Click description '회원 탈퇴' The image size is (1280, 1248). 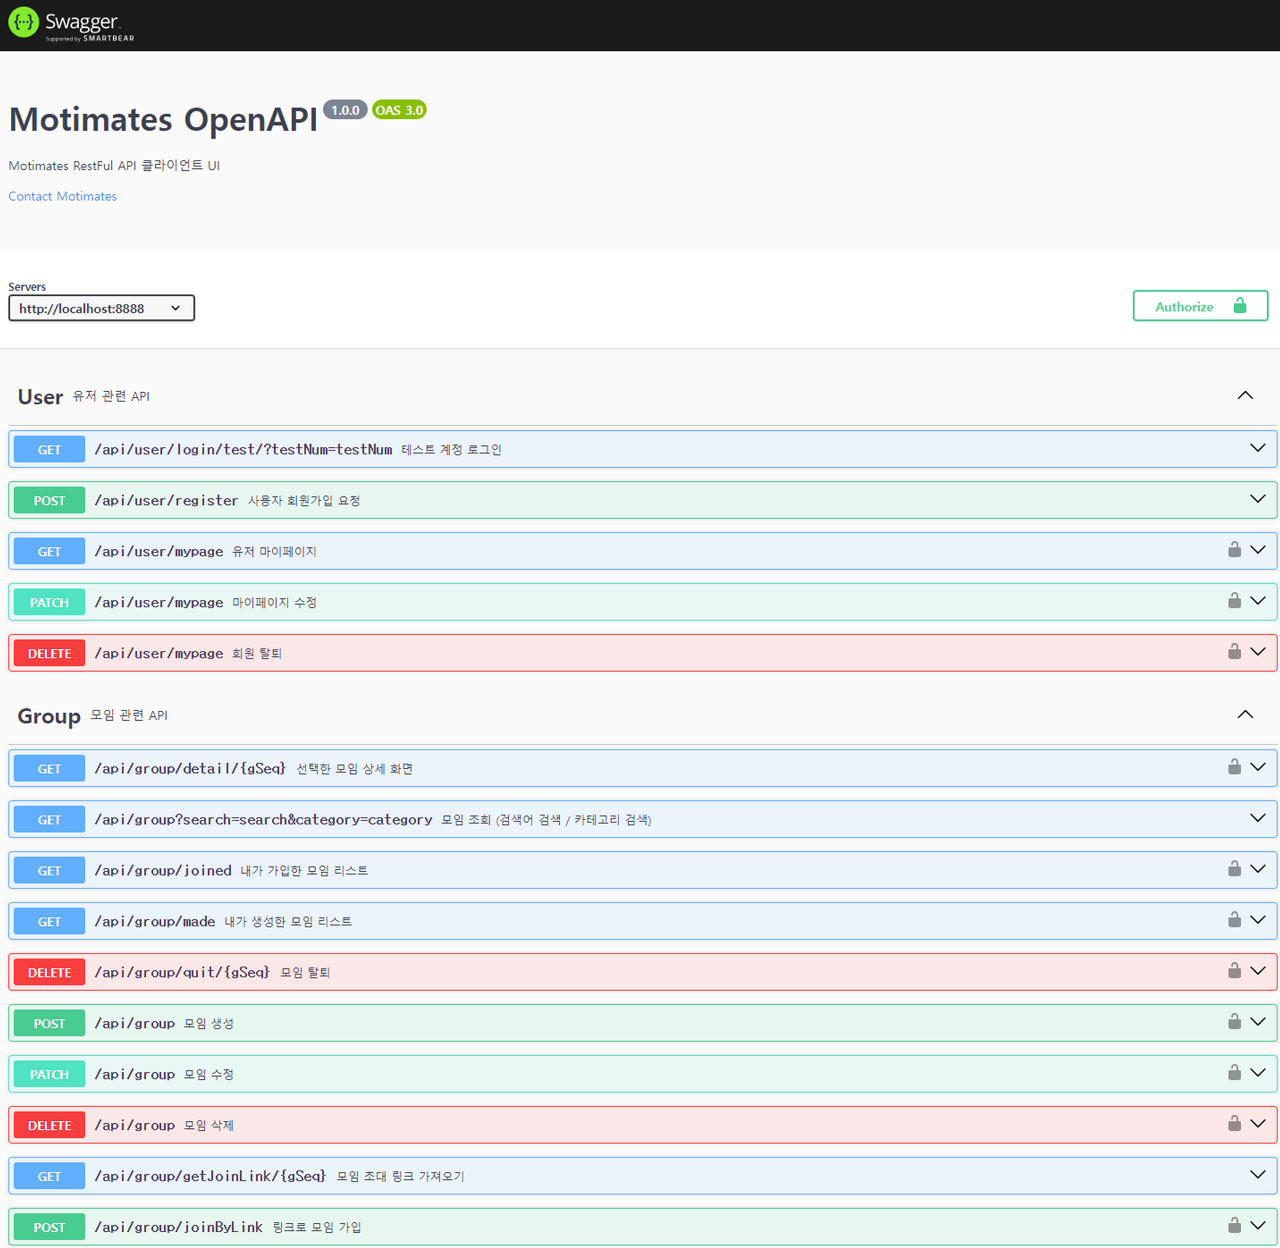click(x=257, y=654)
